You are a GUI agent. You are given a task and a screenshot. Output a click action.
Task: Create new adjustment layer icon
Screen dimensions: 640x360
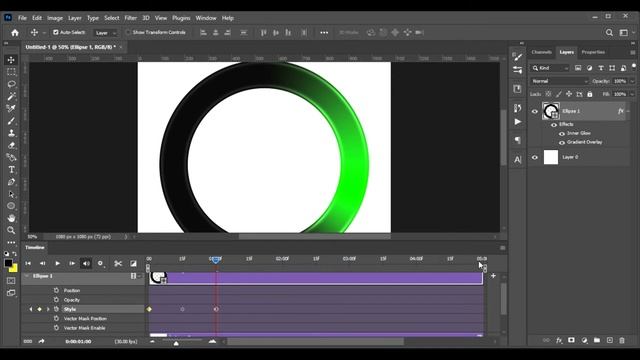click(x=584, y=340)
